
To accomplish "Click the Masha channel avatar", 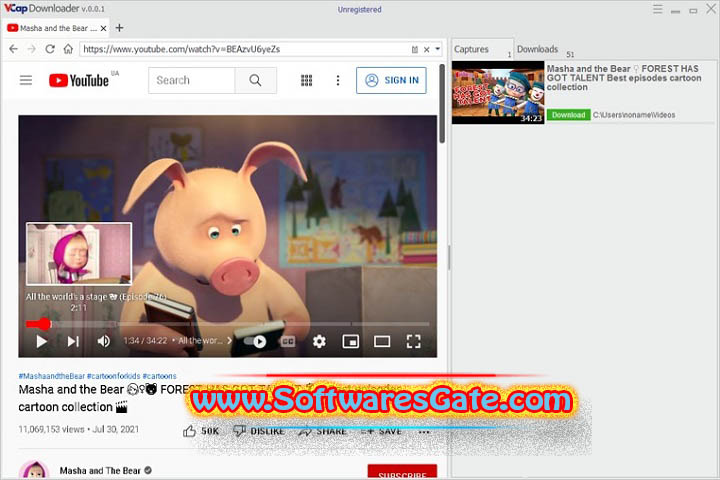I will (34, 470).
